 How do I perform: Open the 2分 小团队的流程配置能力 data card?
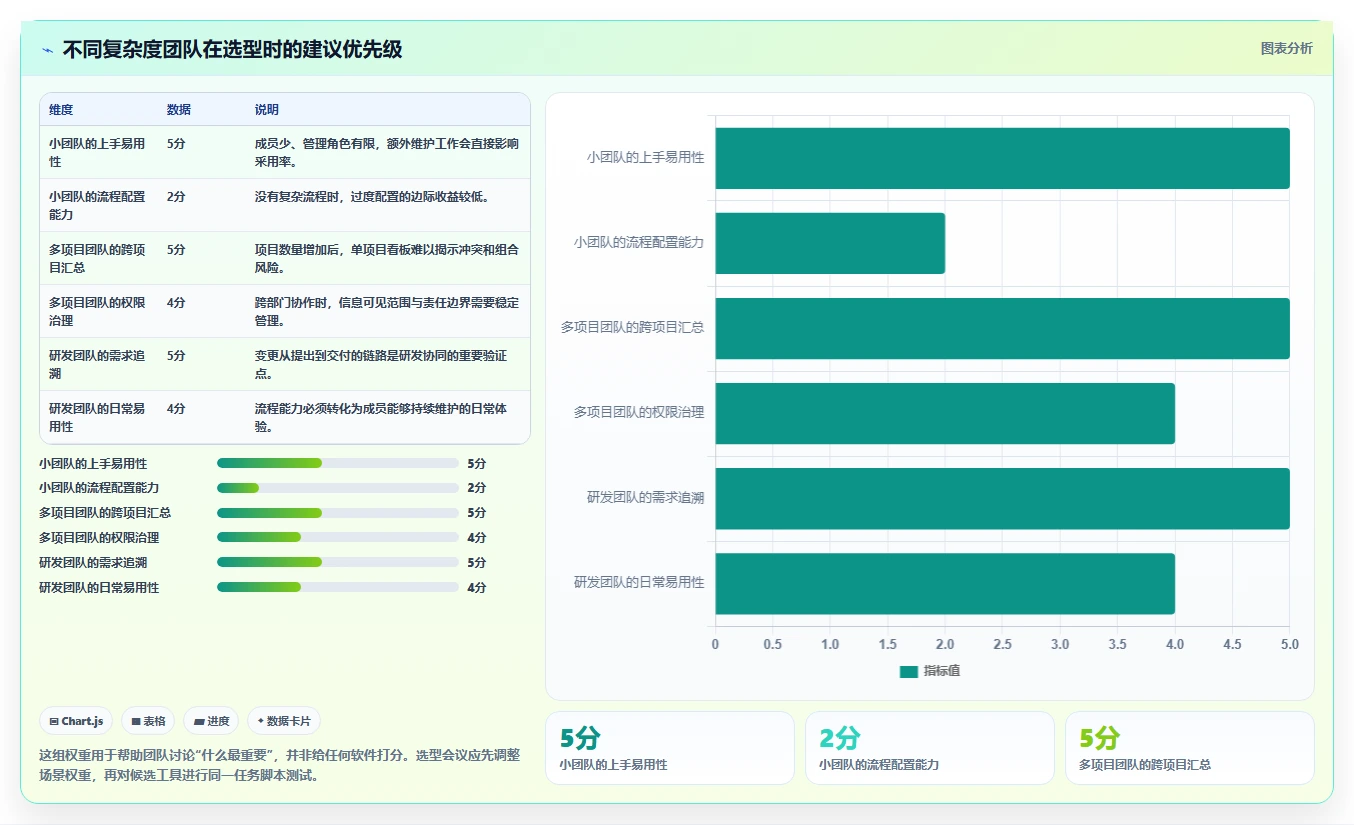click(x=929, y=748)
